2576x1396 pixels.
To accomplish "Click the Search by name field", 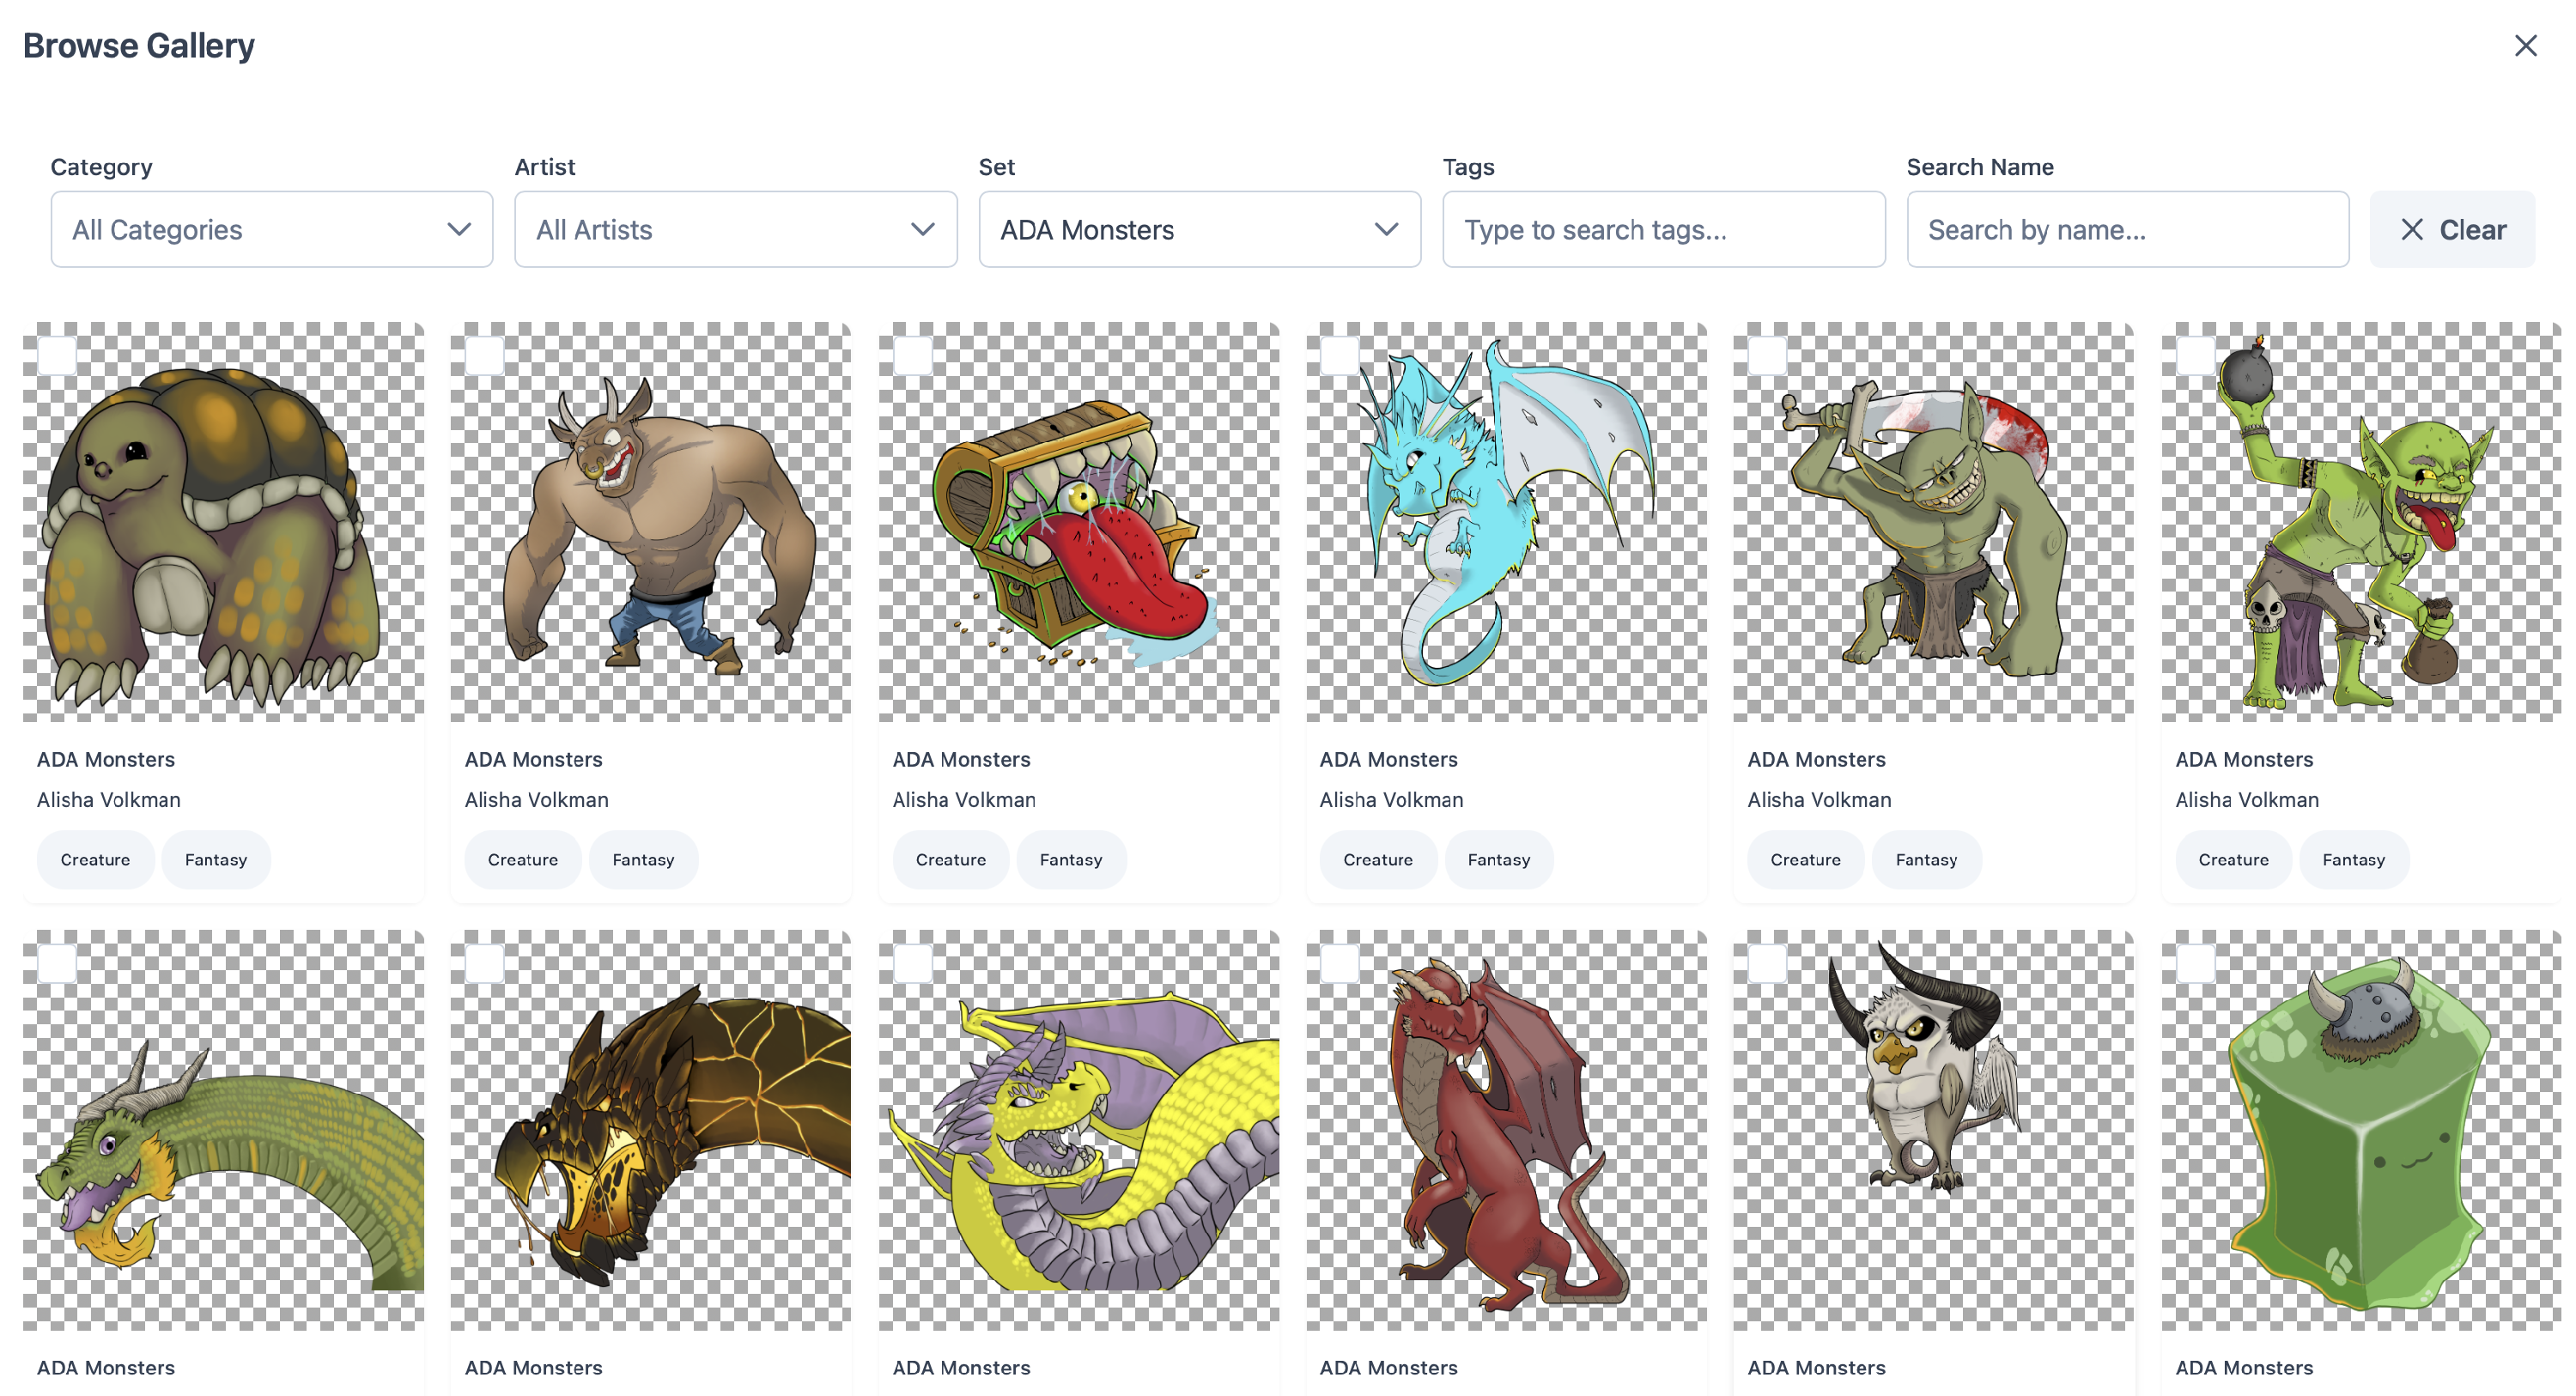I will coord(2127,230).
